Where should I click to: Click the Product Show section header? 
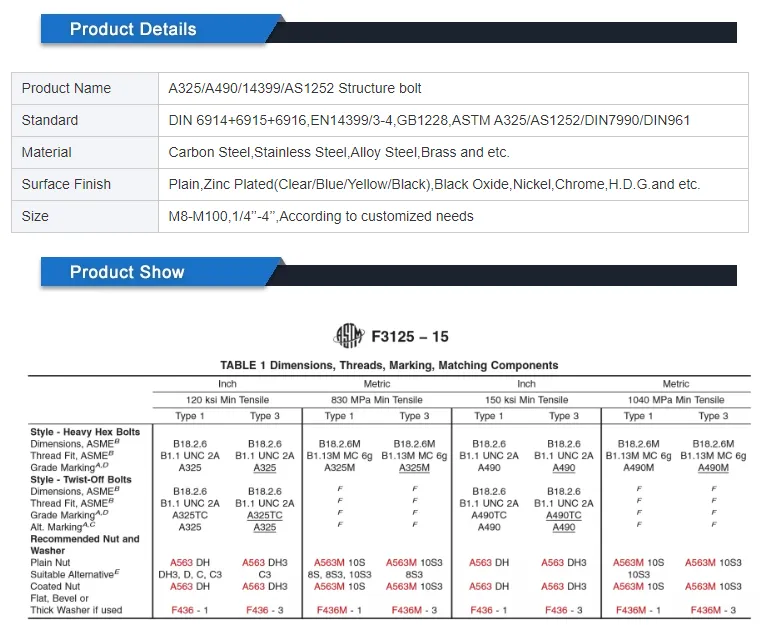click(127, 272)
